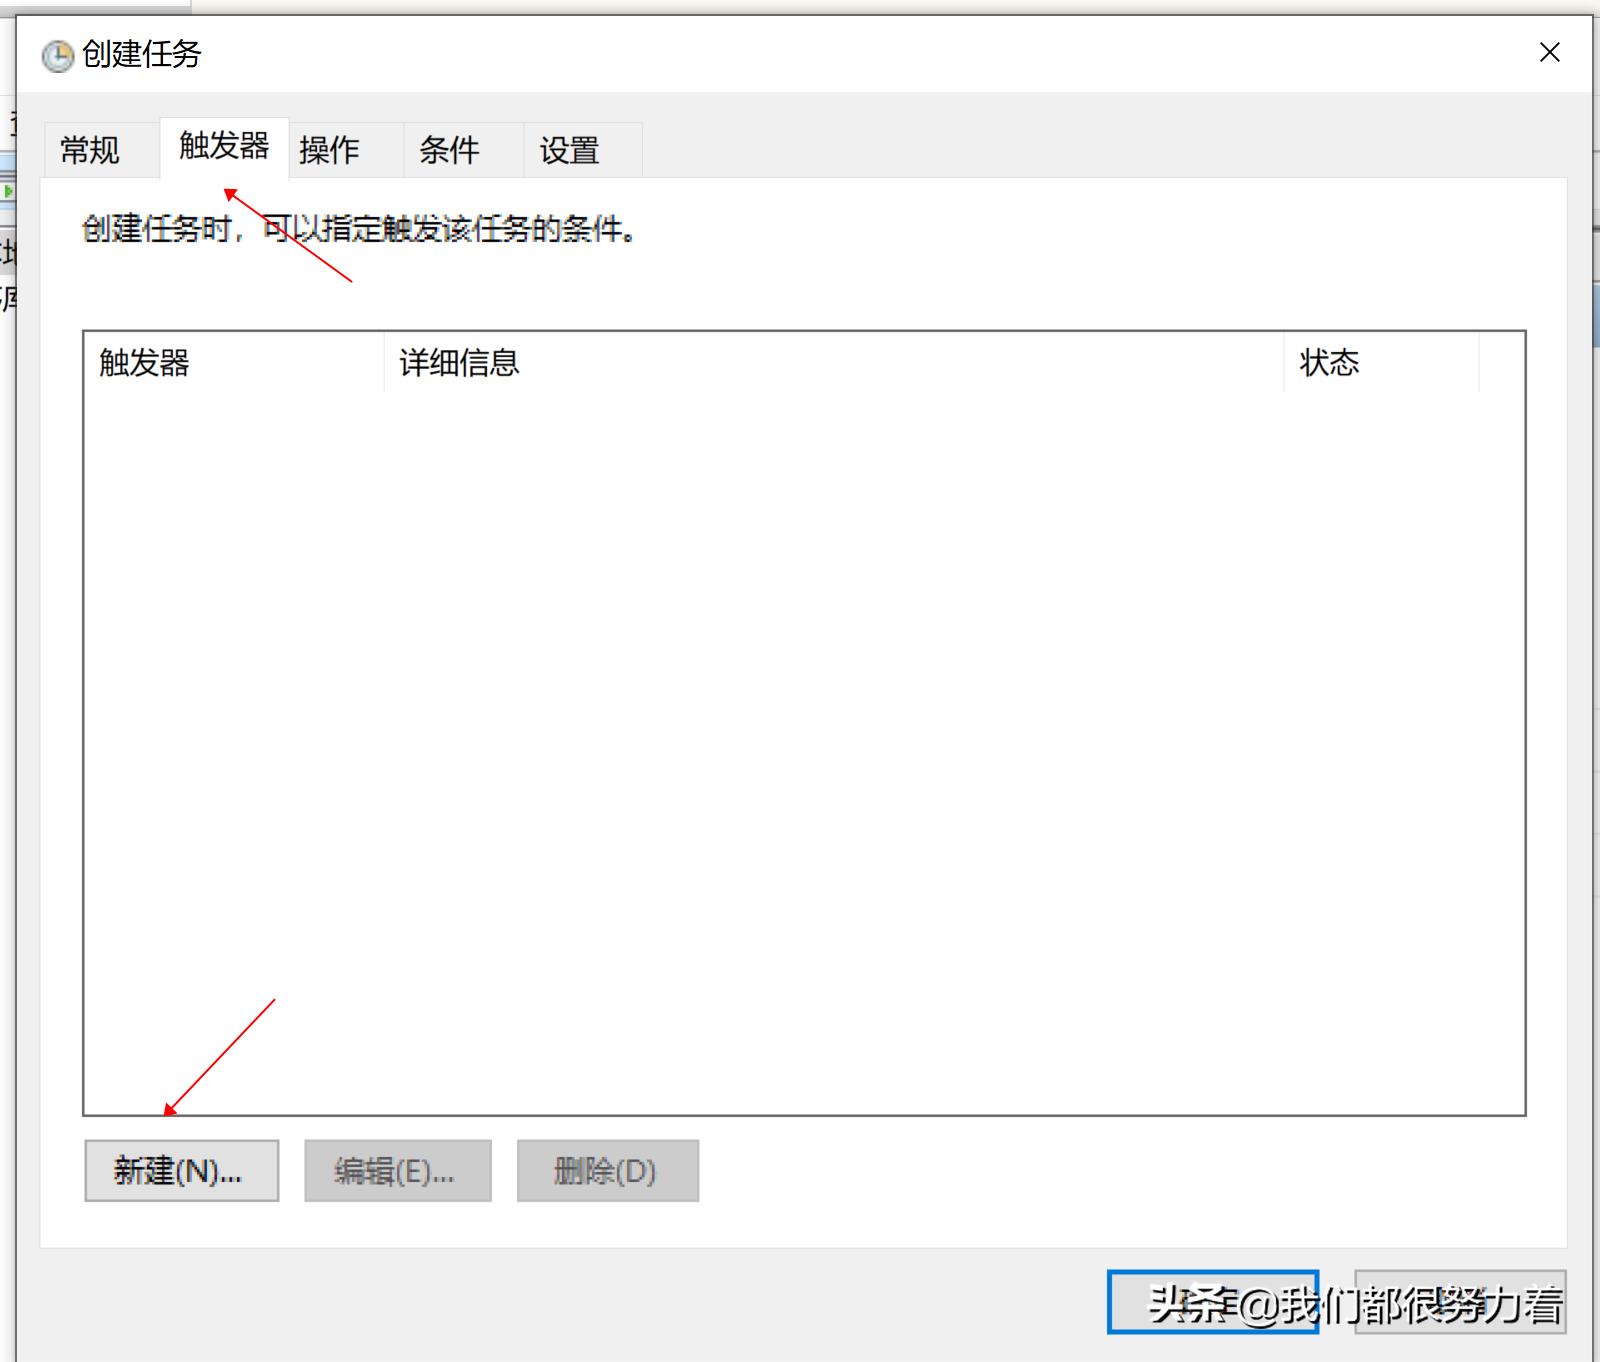The image size is (1600, 1362).
Task: Open the 触发器 tab
Action: [x=223, y=147]
